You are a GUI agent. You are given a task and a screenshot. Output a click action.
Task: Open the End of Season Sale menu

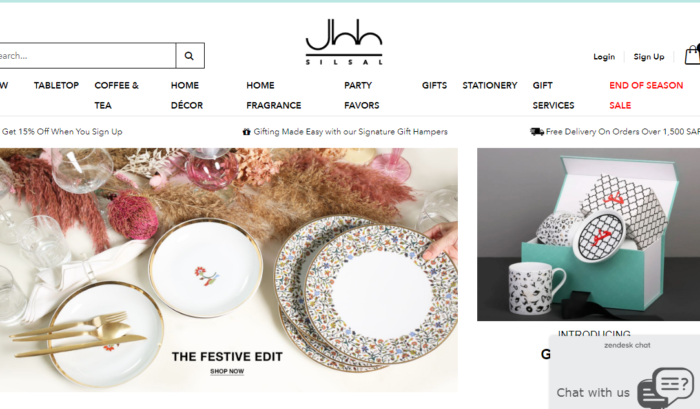tap(646, 95)
